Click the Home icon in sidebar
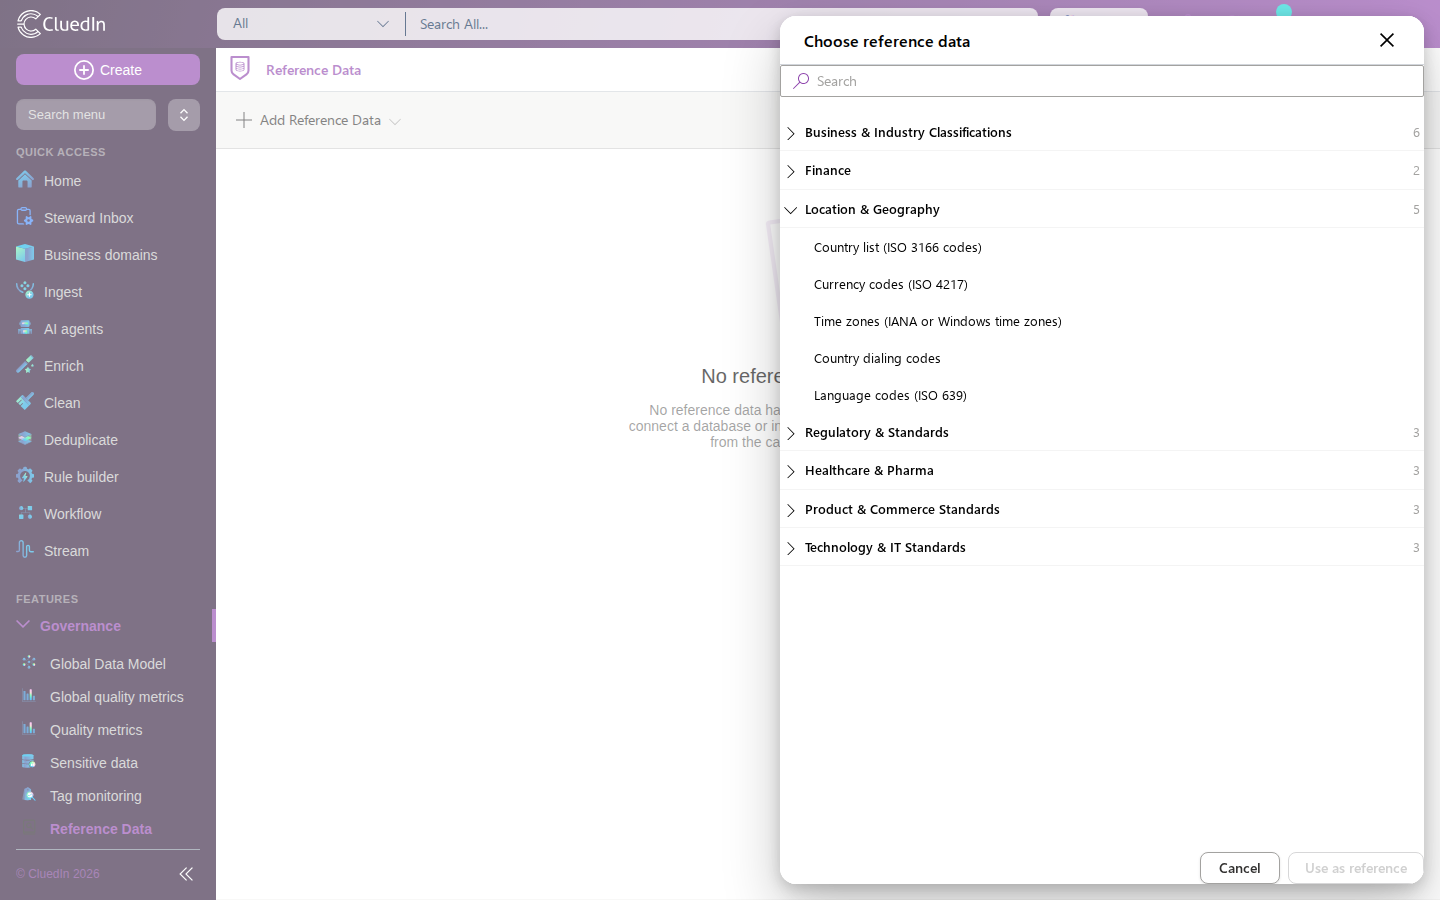This screenshot has height=900, width=1440. [x=25, y=180]
